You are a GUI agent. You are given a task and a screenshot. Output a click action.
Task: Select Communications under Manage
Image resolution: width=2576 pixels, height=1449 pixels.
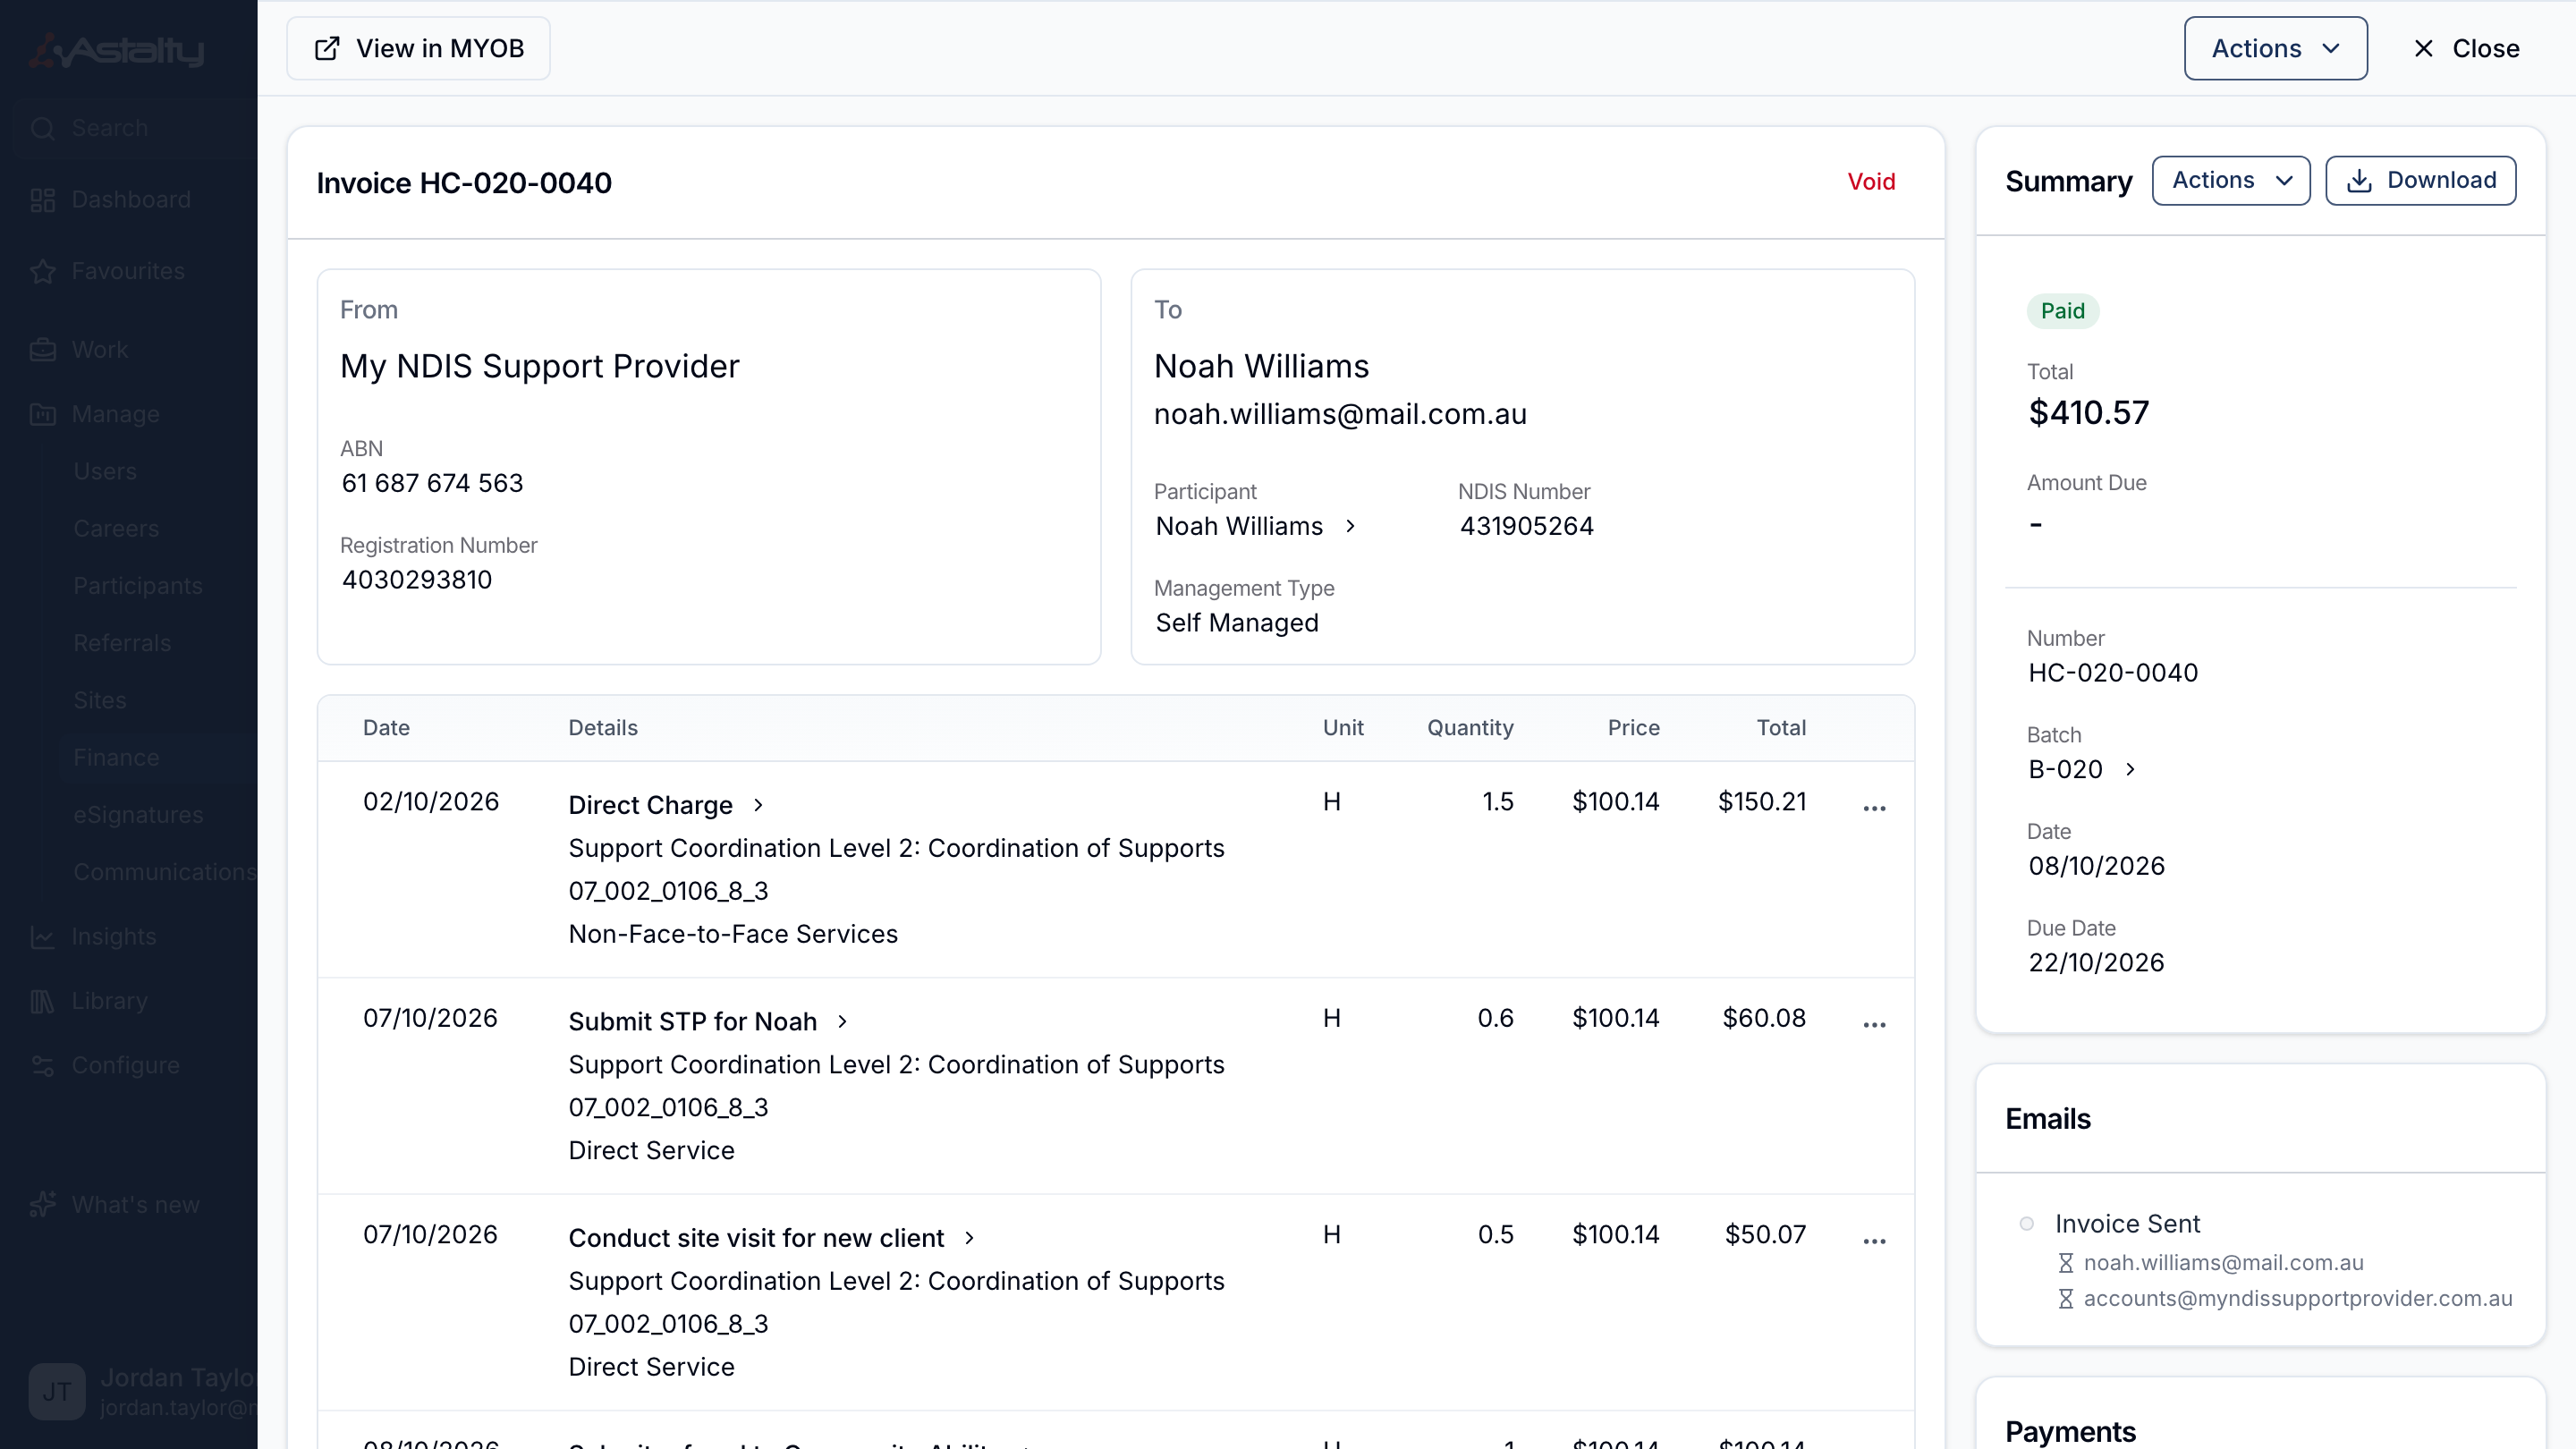164,872
